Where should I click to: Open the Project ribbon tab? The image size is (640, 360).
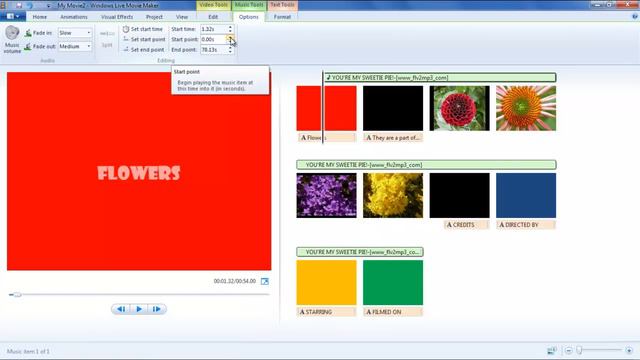tap(154, 17)
